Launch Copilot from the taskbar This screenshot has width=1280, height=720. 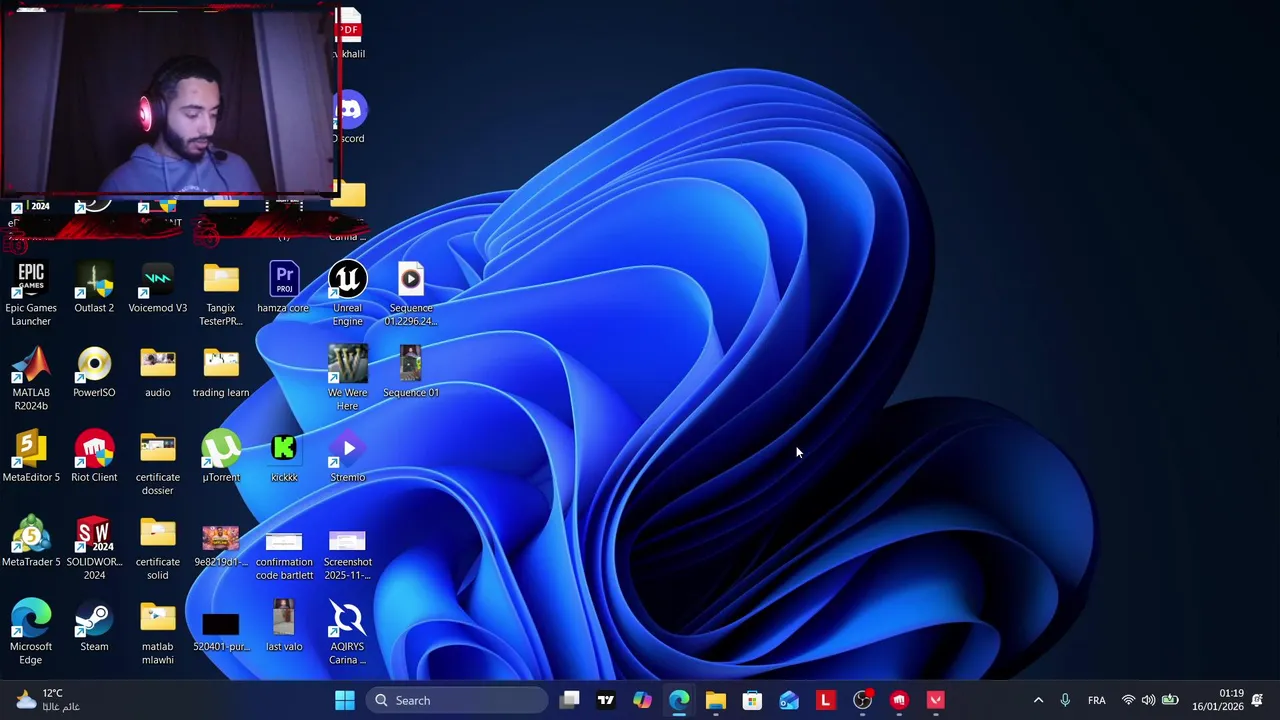642,700
